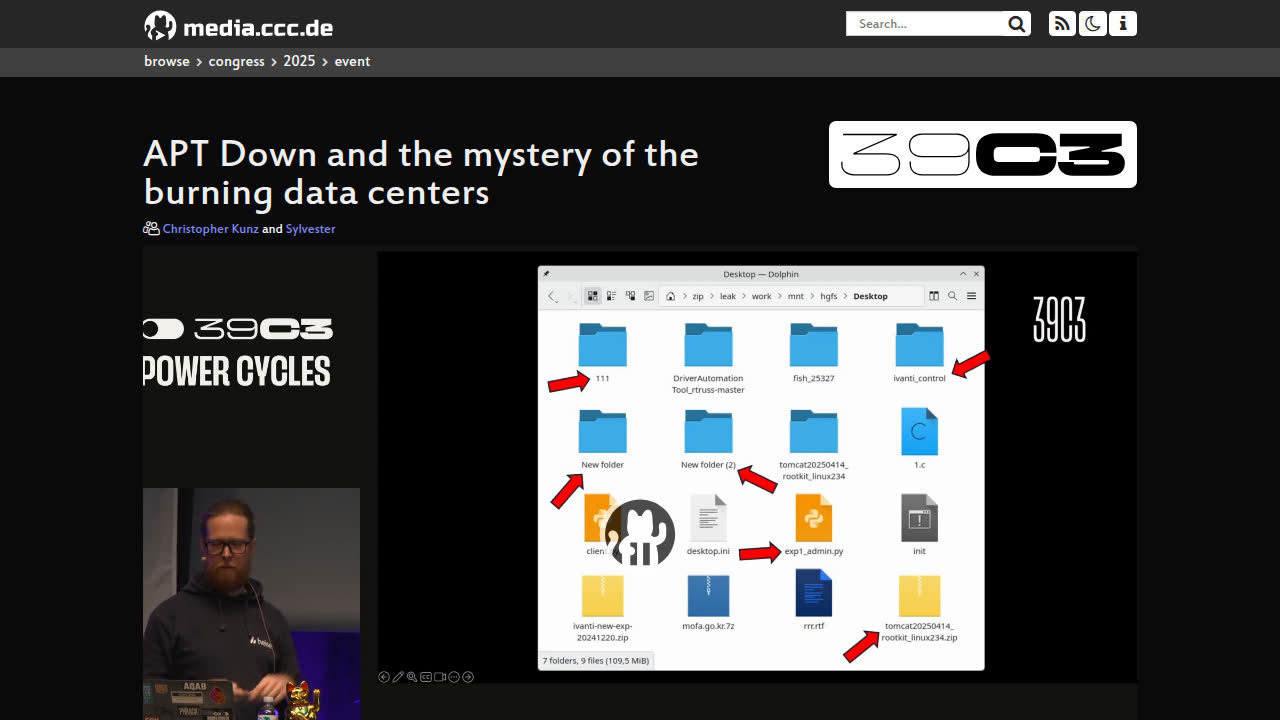Open the RSS feeds icon
The width and height of the screenshot is (1280, 720).
click(x=1062, y=24)
